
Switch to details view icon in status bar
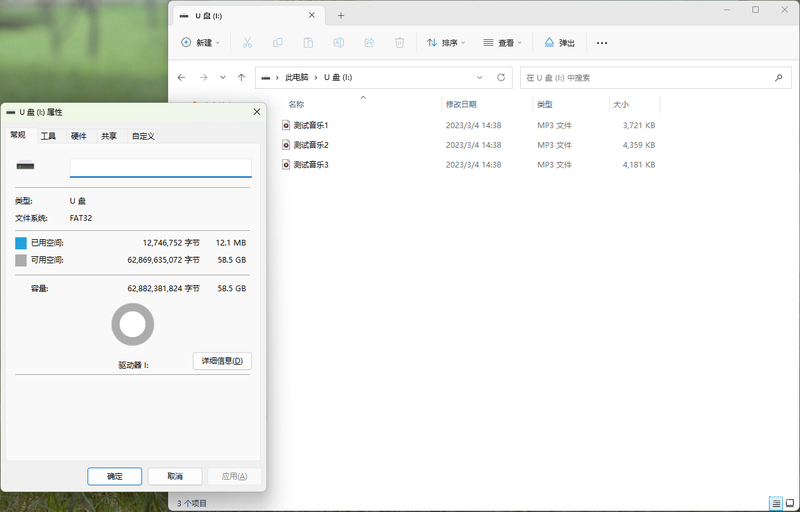(x=776, y=503)
